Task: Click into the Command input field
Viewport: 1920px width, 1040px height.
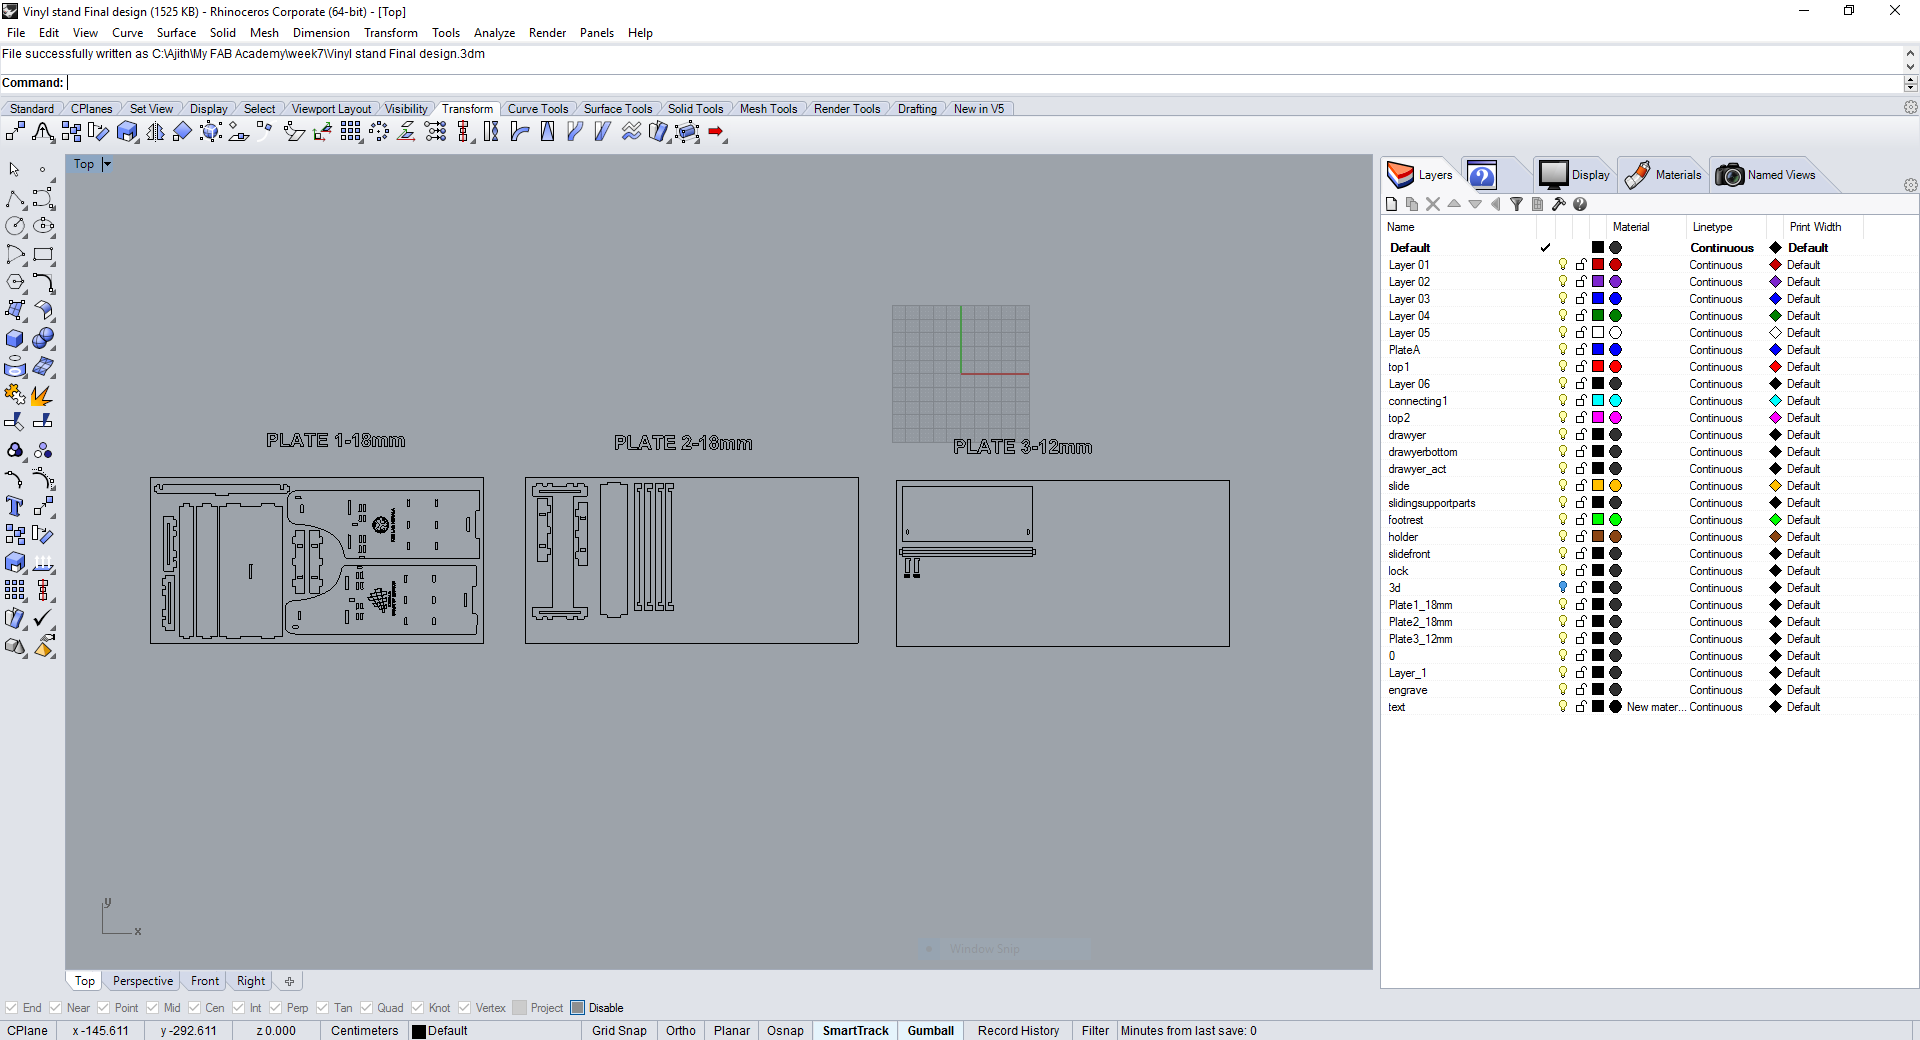Action: (x=984, y=83)
